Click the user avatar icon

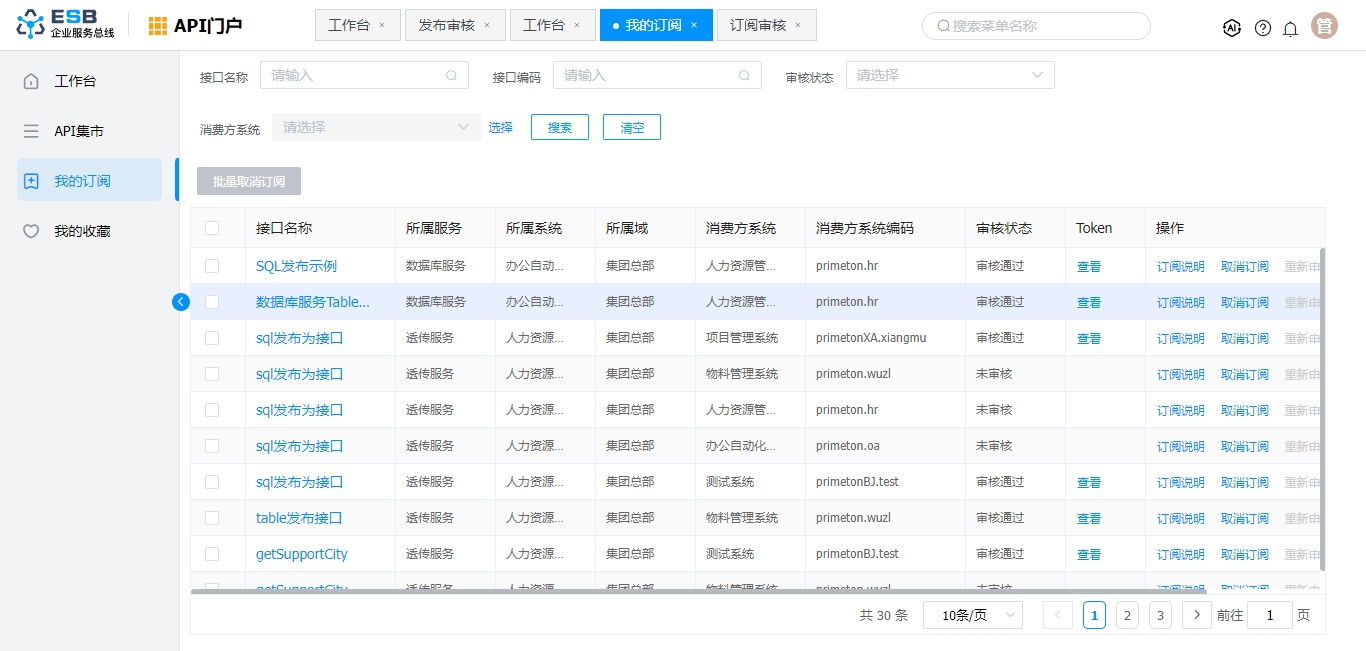tap(1325, 26)
